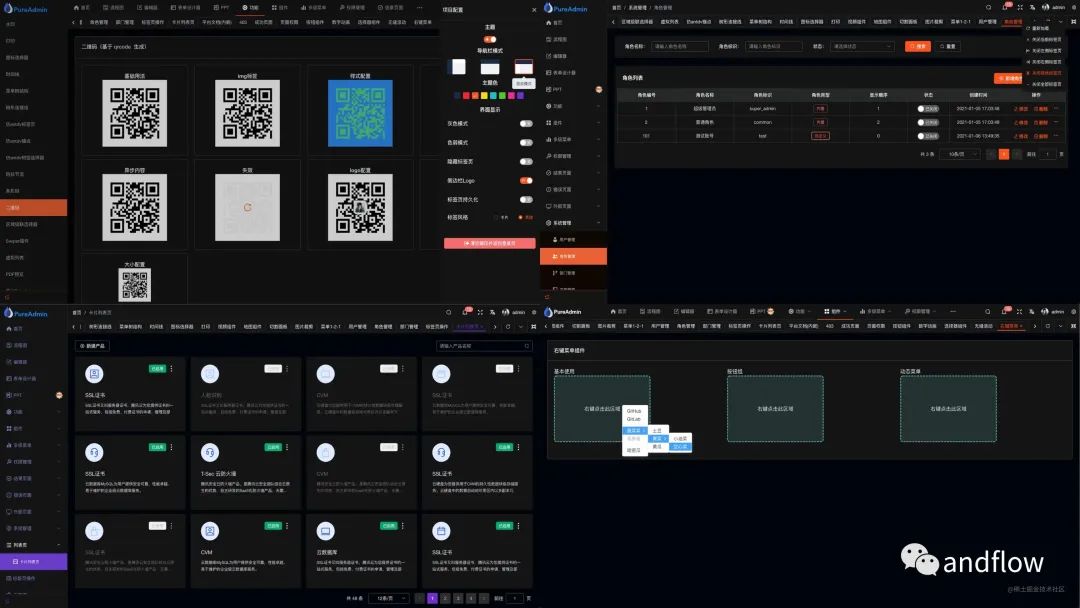
Task: Pick the purple theme color swatch
Action: 520,96
